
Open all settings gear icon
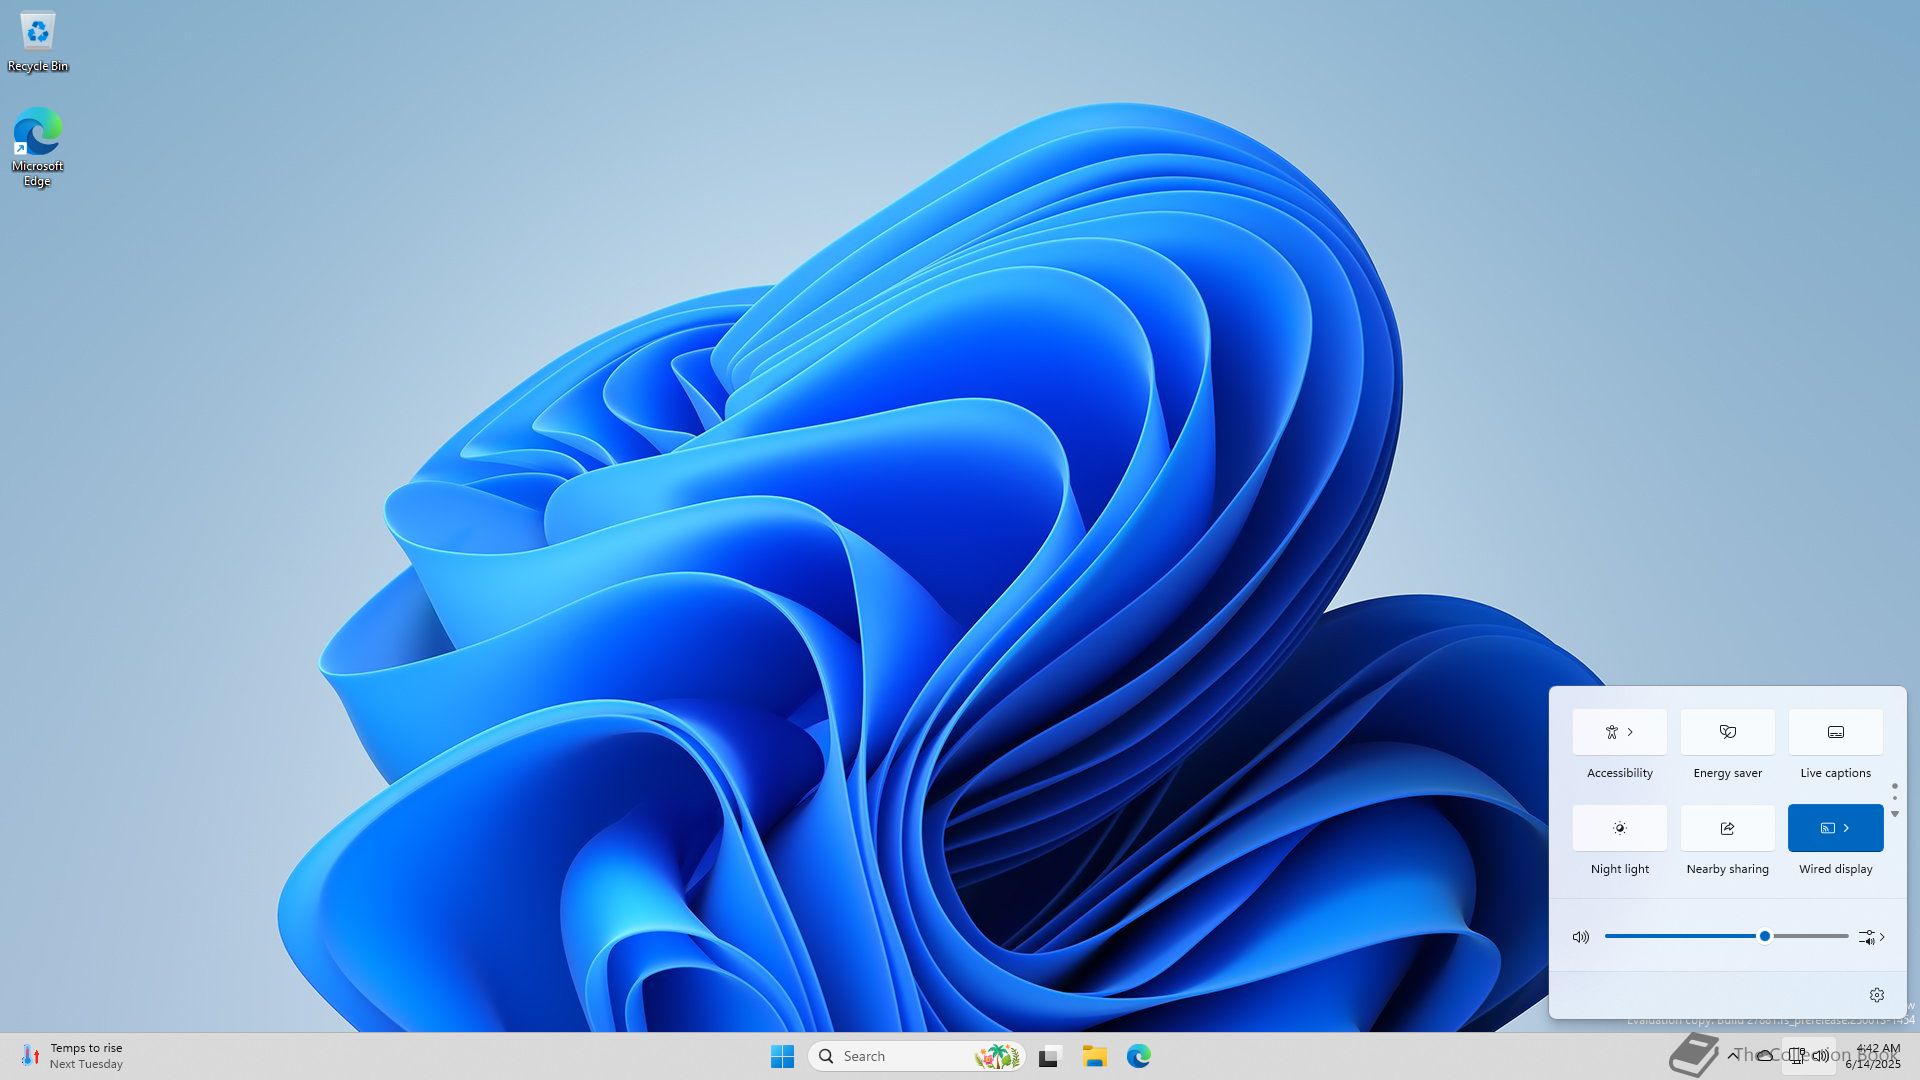[x=1876, y=995]
